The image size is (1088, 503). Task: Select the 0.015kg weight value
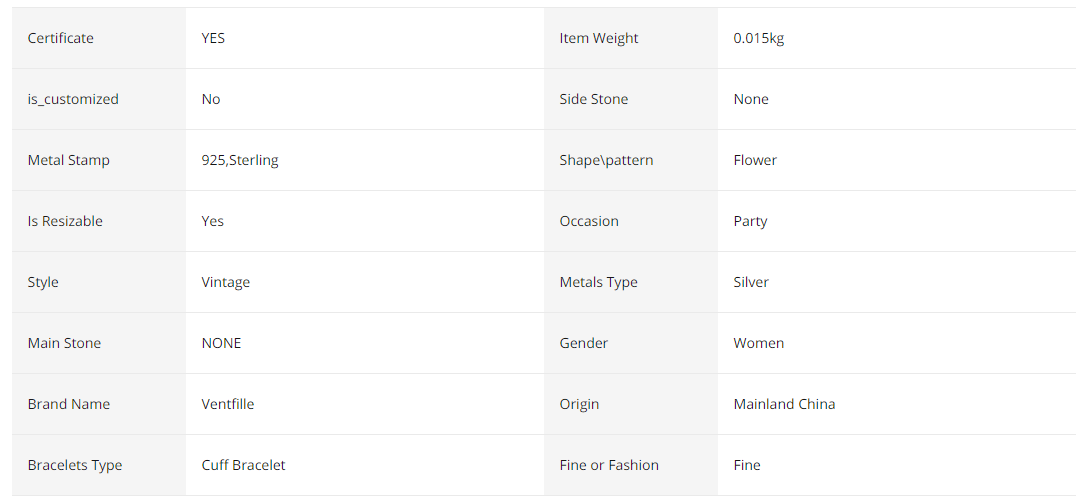[x=758, y=38]
